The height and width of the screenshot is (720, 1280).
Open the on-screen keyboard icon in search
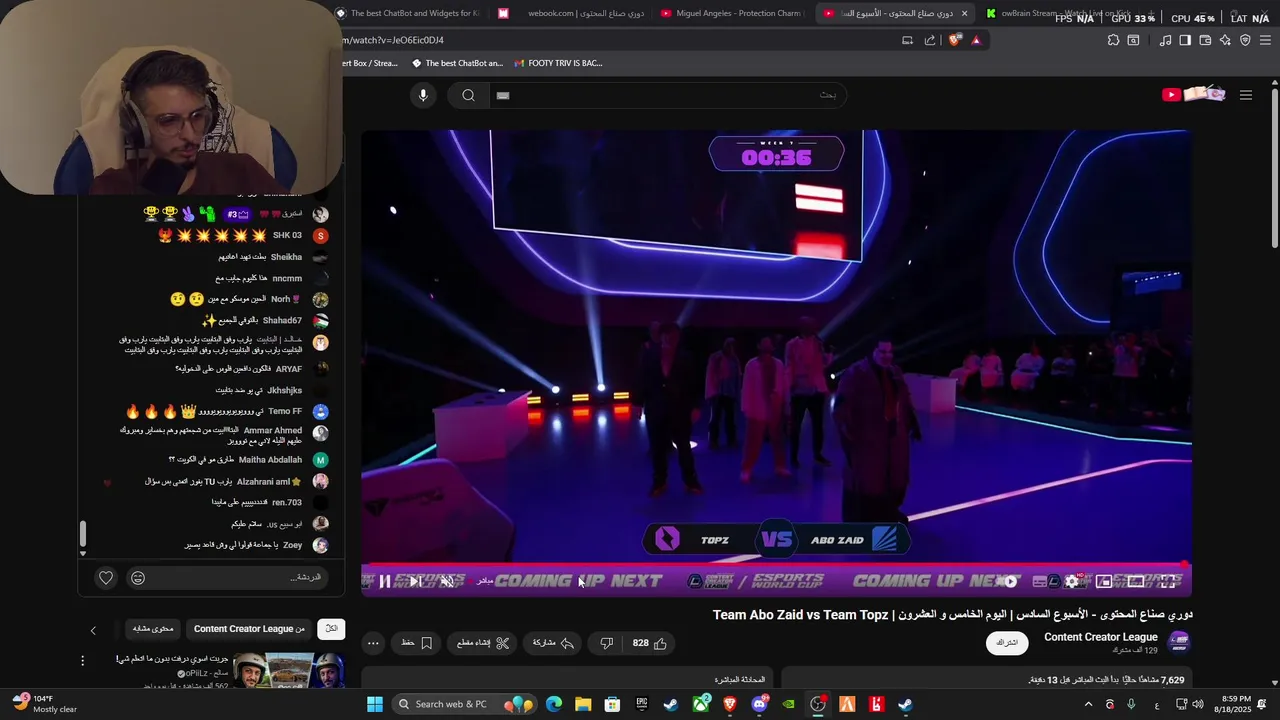click(x=503, y=95)
